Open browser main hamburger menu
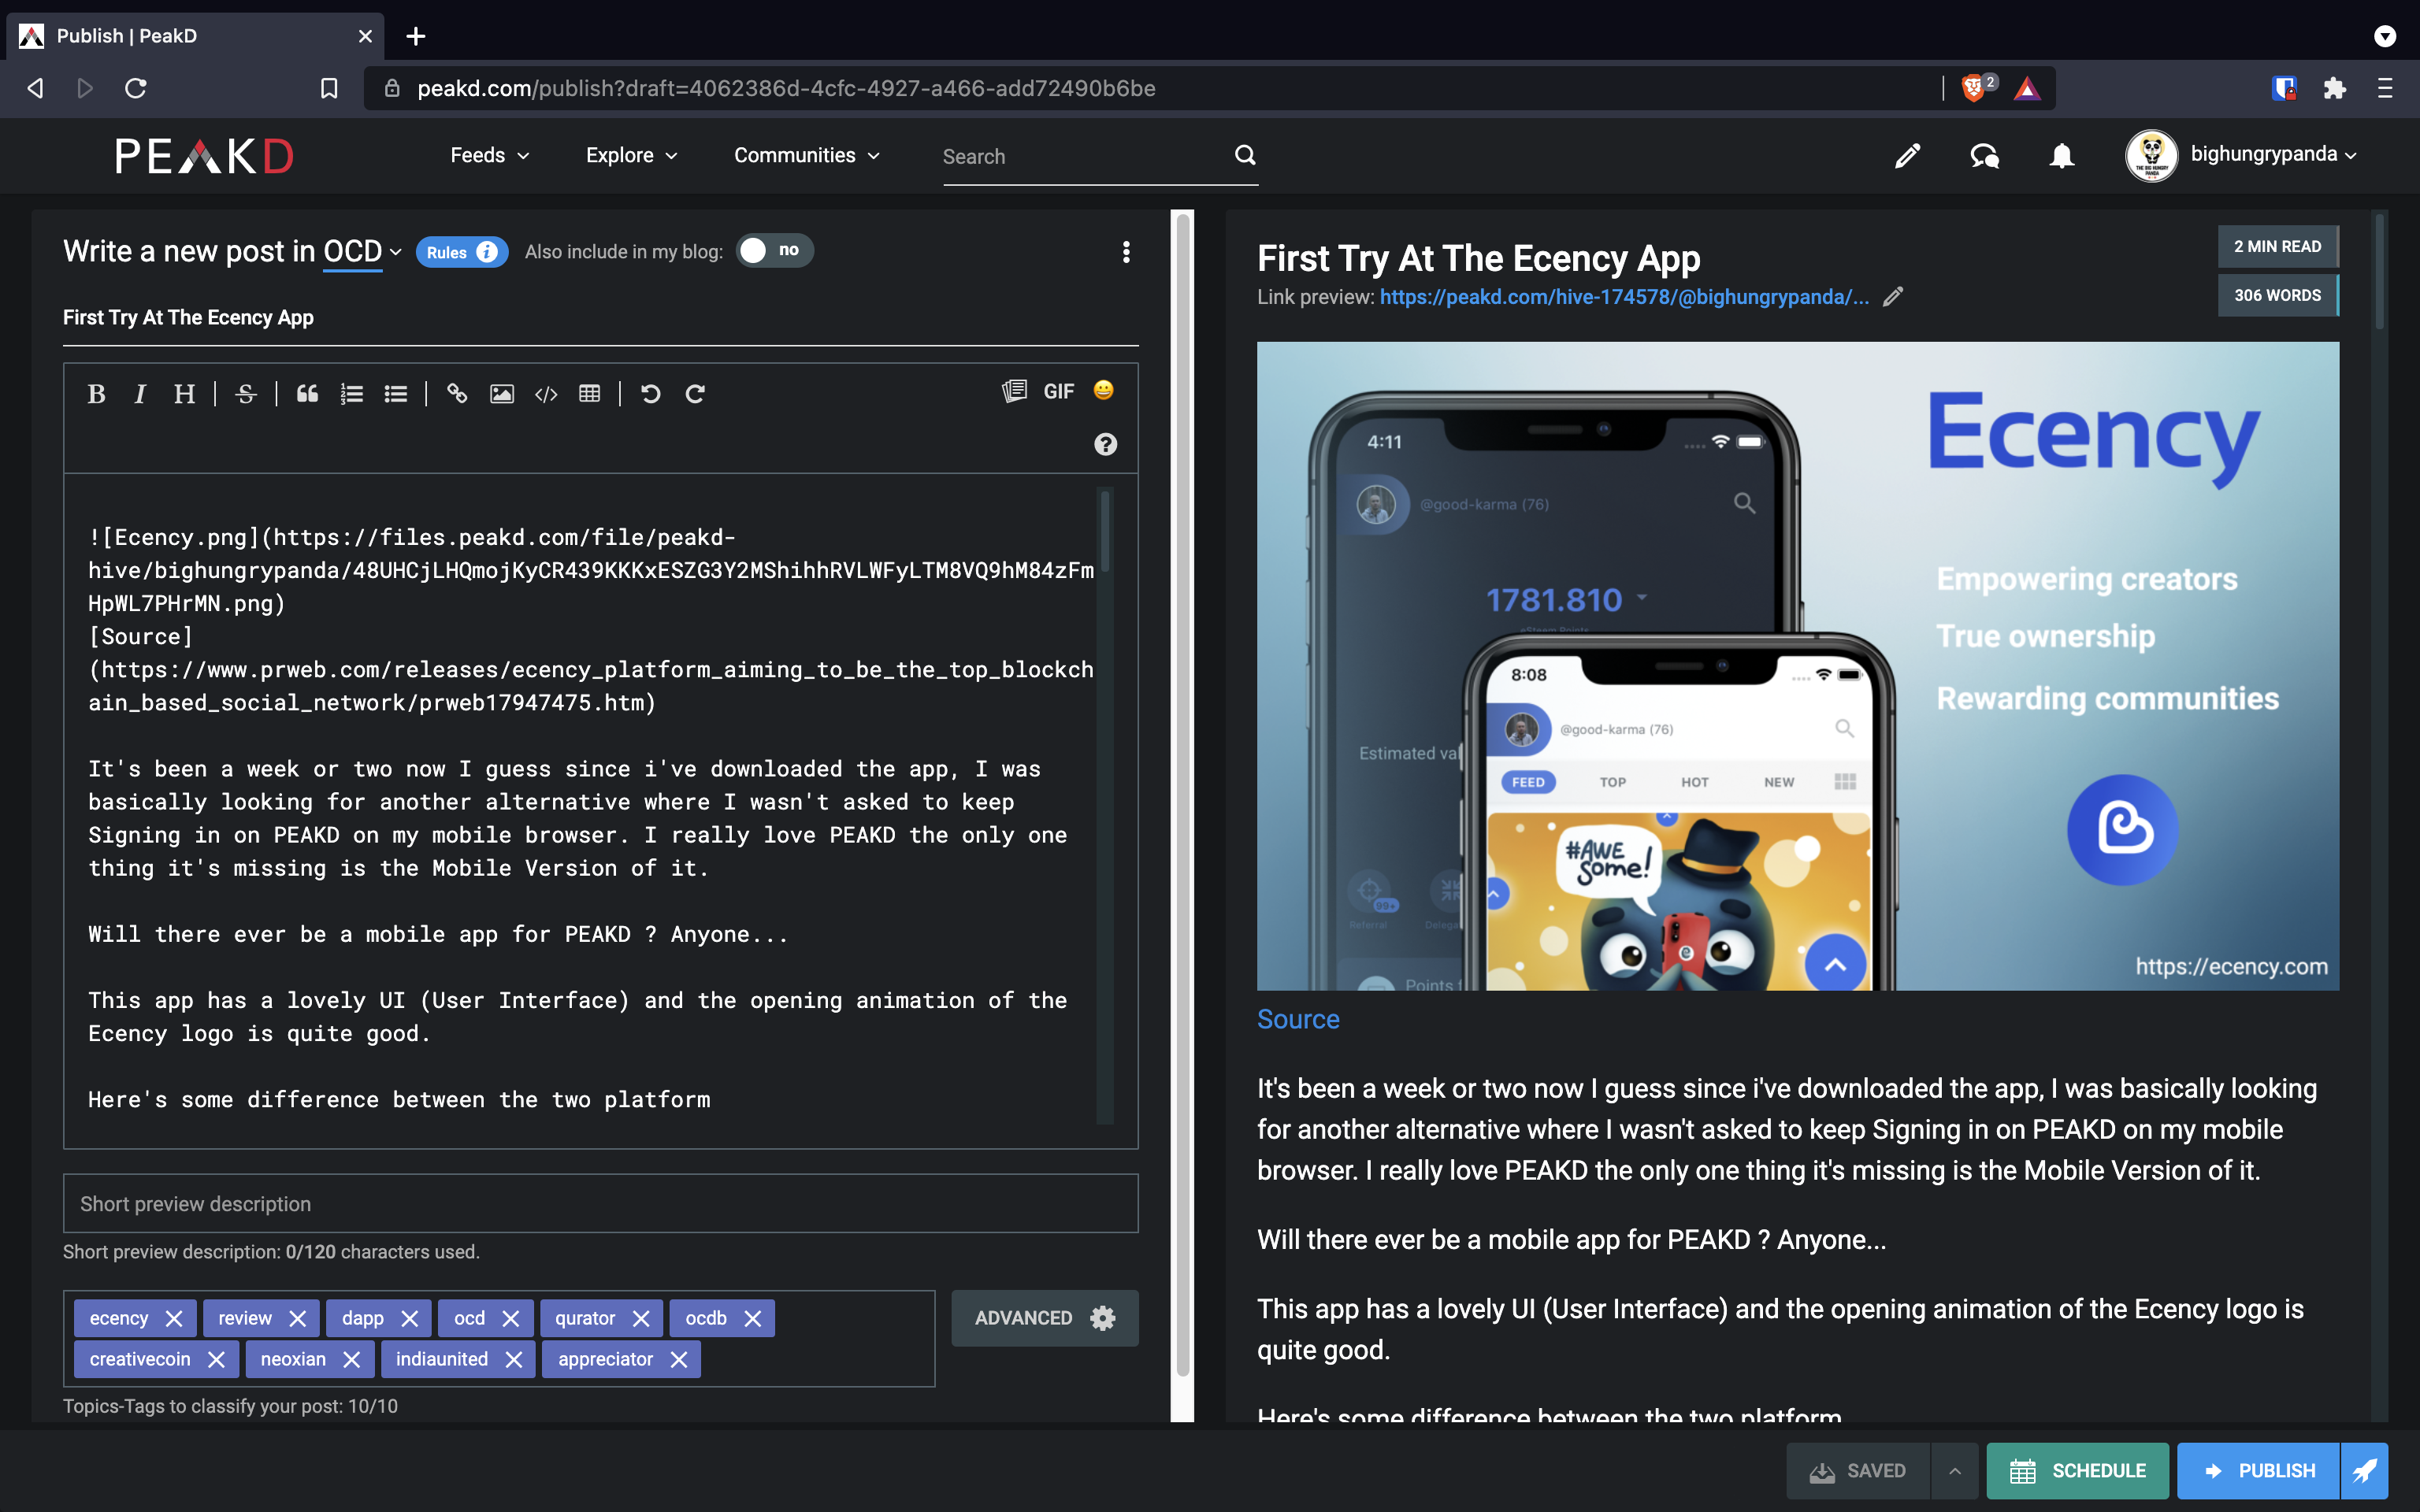Image resolution: width=2420 pixels, height=1512 pixels. click(2385, 88)
